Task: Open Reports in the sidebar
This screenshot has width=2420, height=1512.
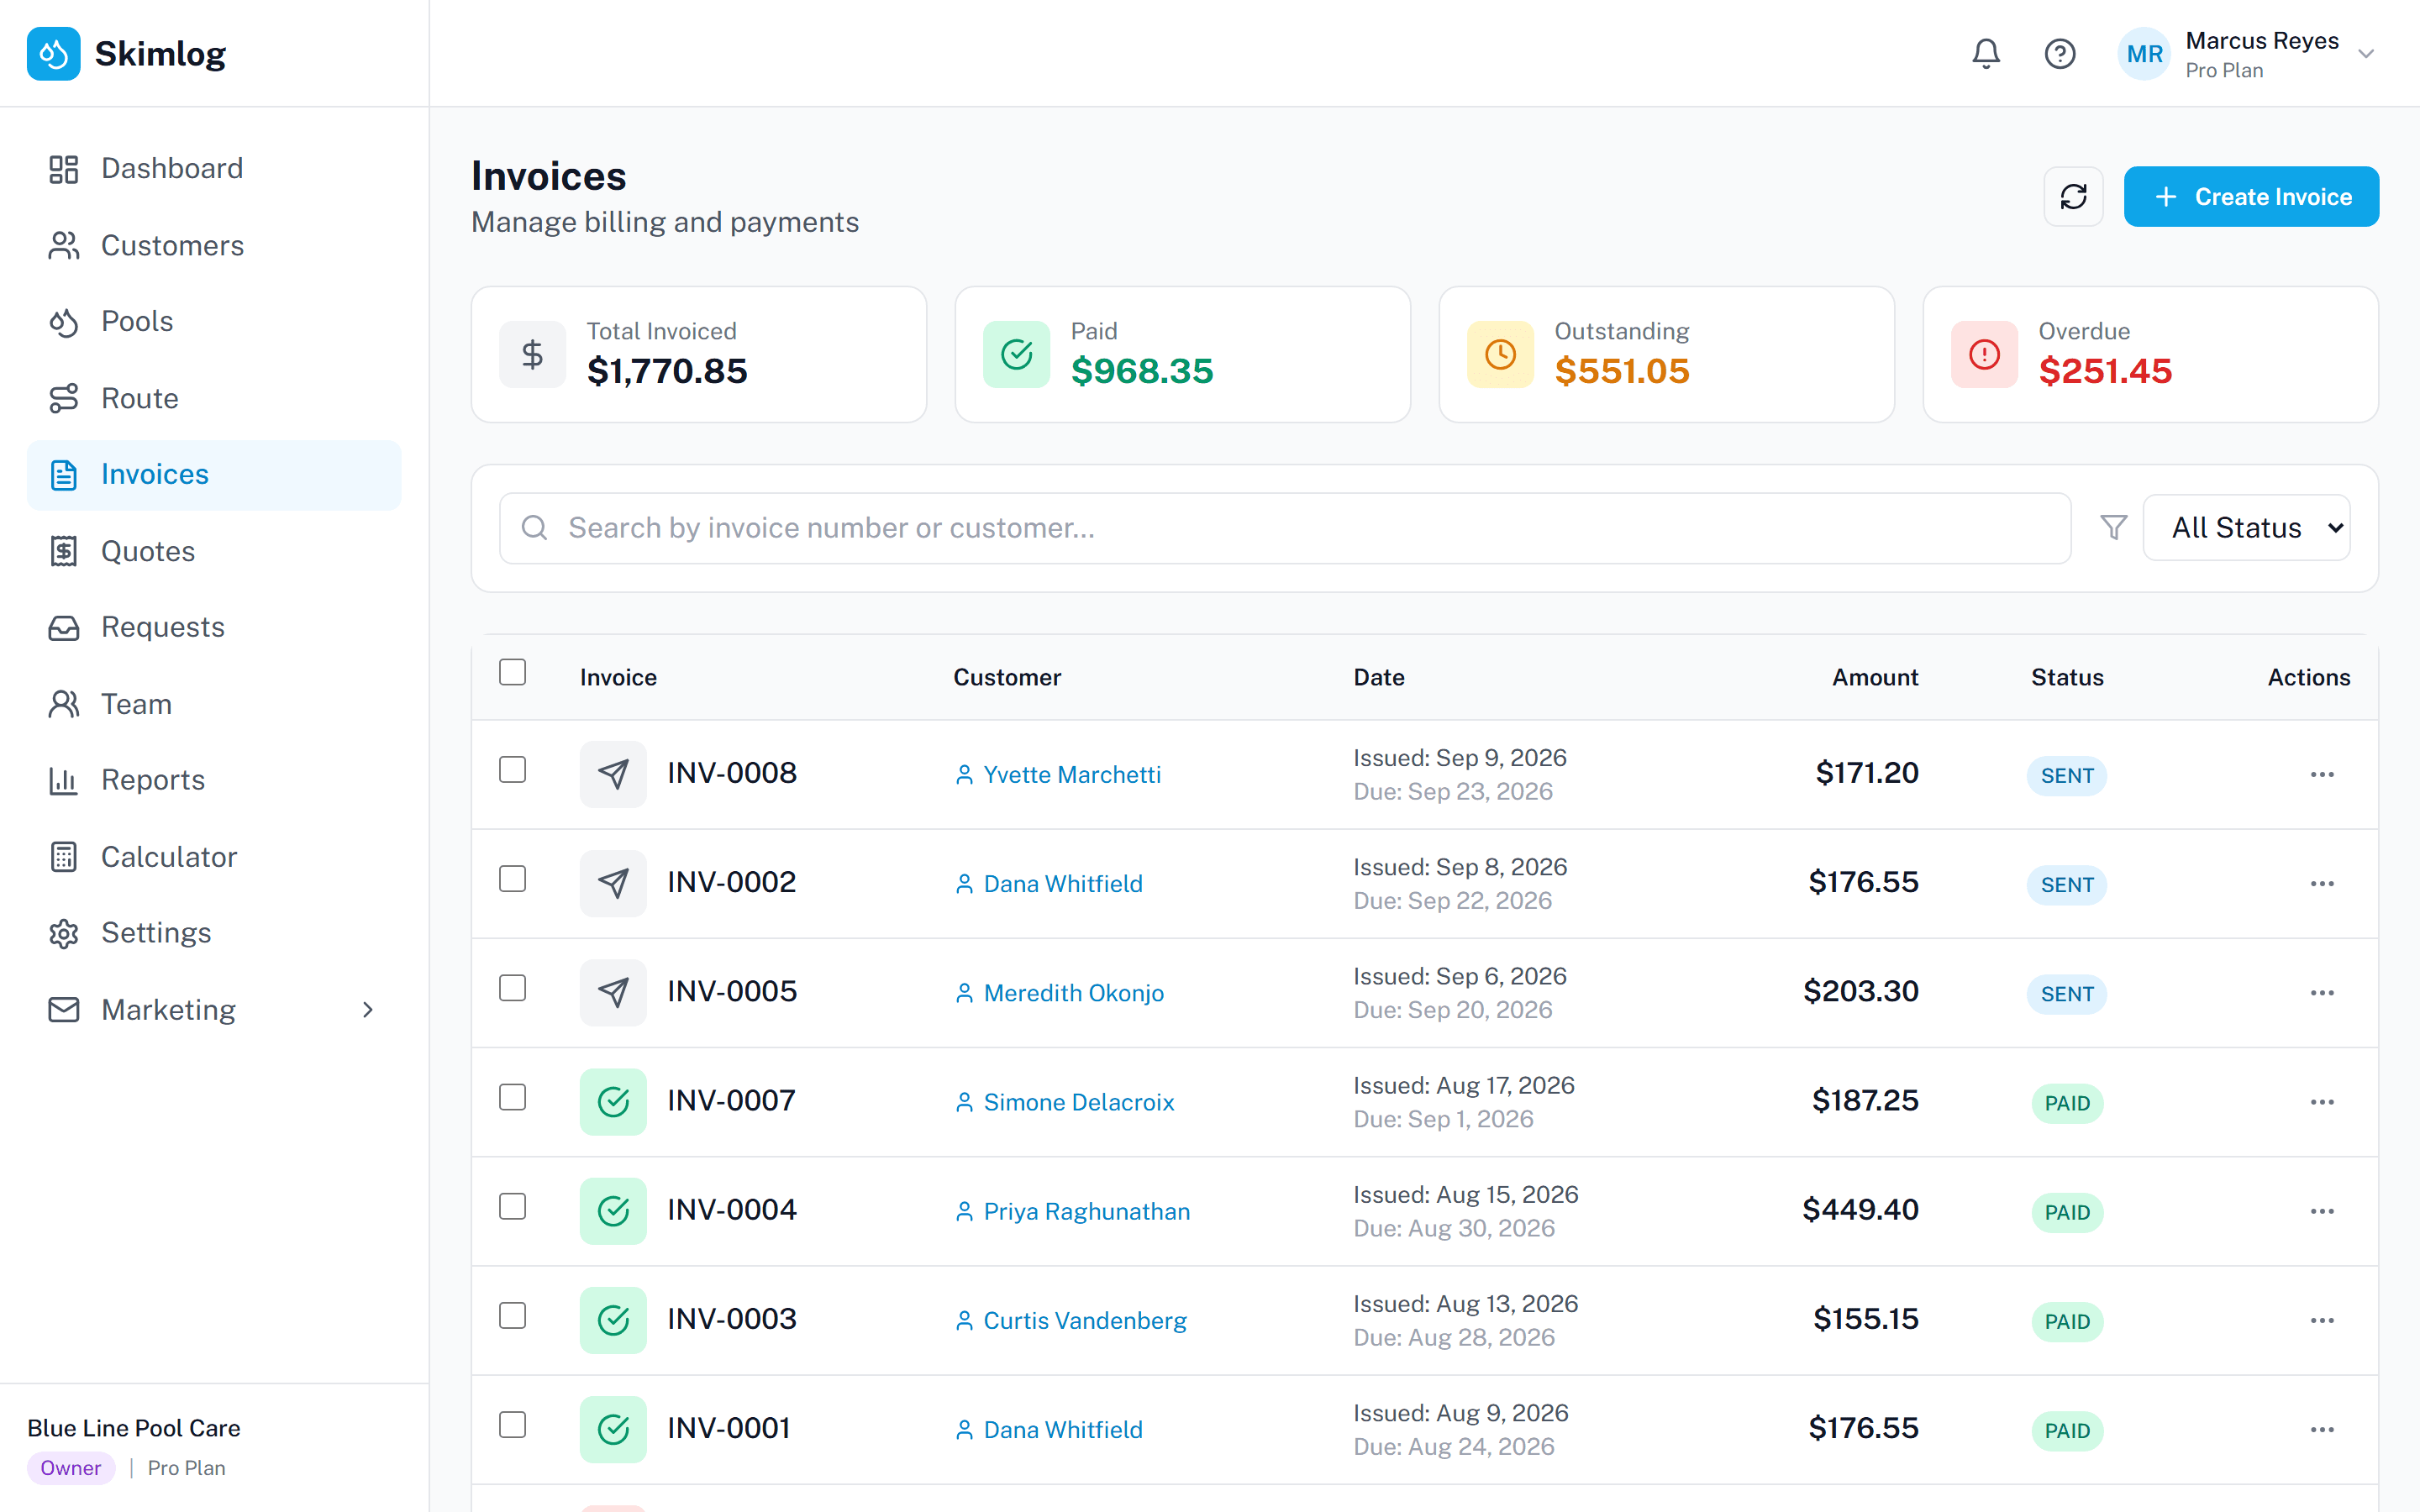Action: click(x=214, y=780)
